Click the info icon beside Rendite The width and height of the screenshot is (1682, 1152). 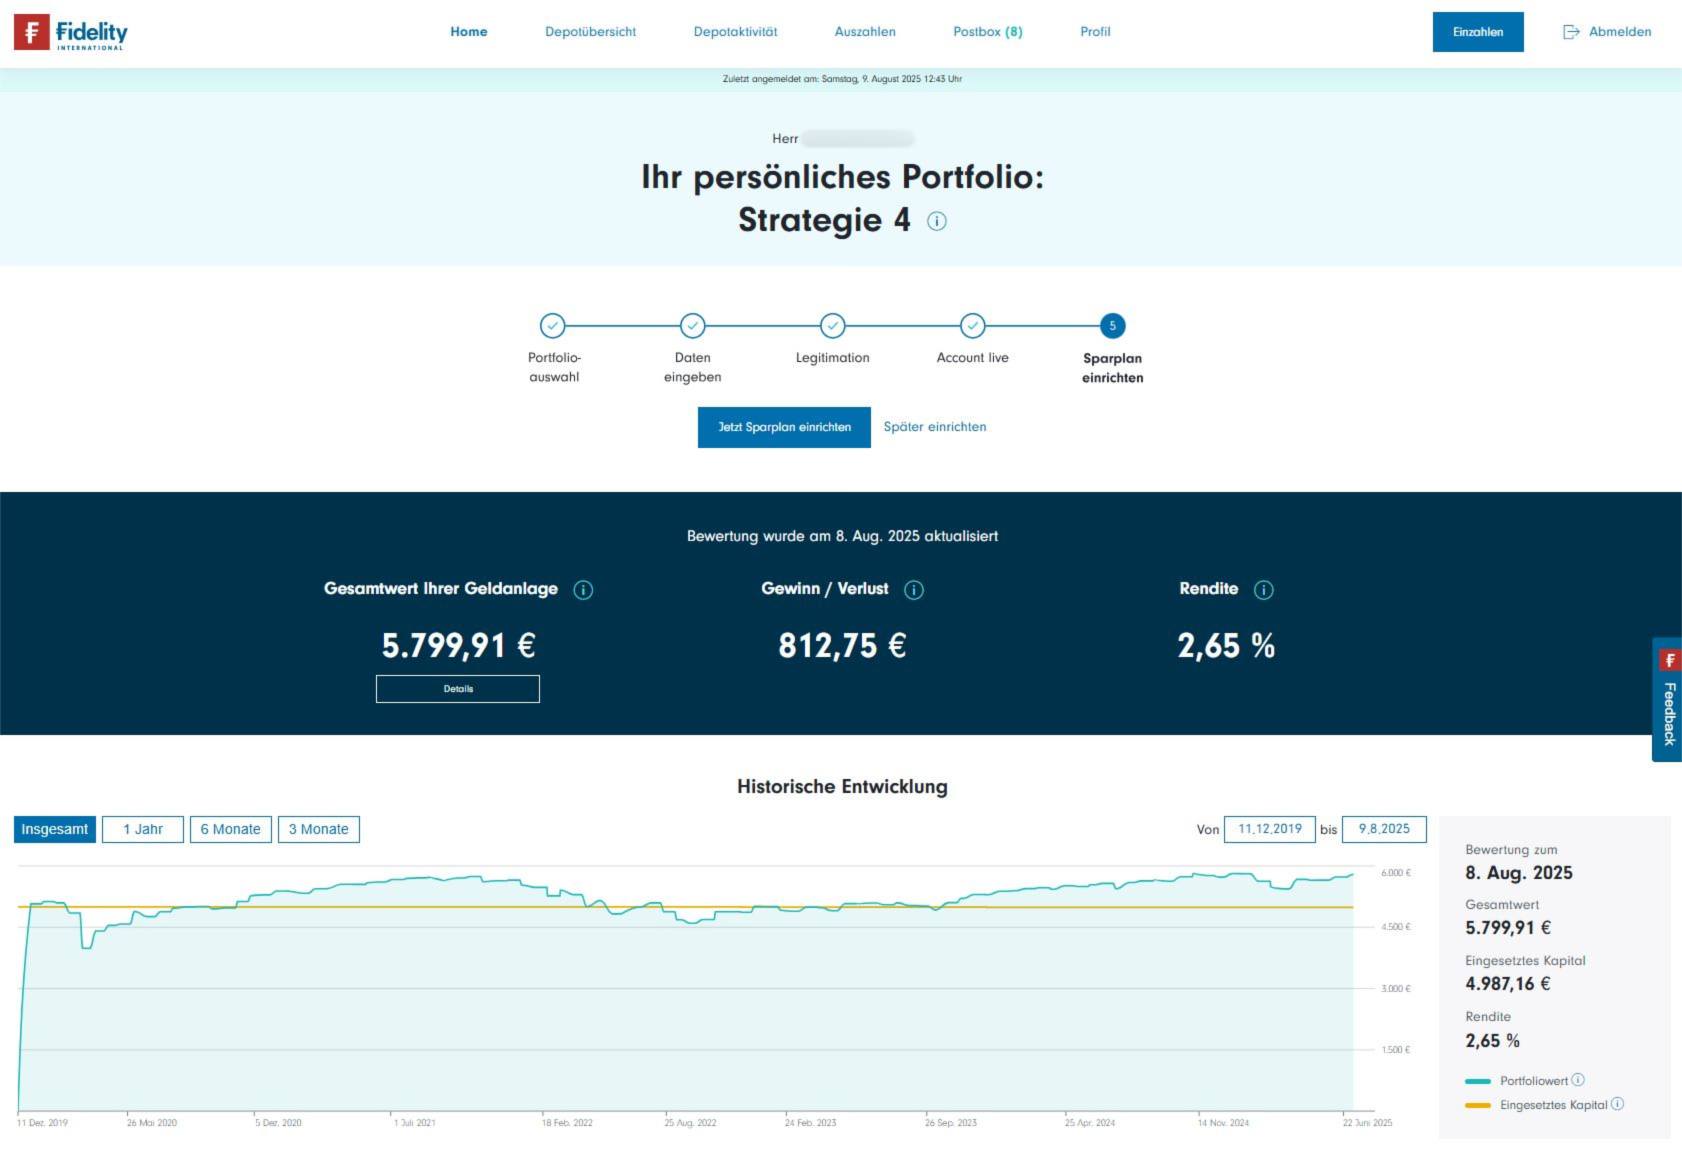point(1263,590)
